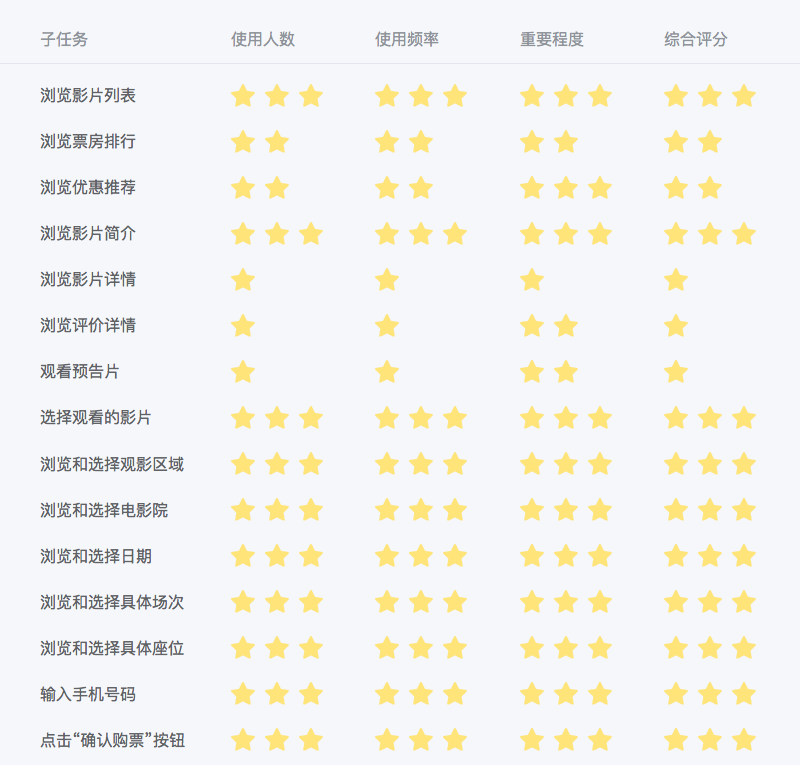Click third 综合评分 star for 浏览和选择电影院
Viewport: 800px width, 765px height.
743,510
